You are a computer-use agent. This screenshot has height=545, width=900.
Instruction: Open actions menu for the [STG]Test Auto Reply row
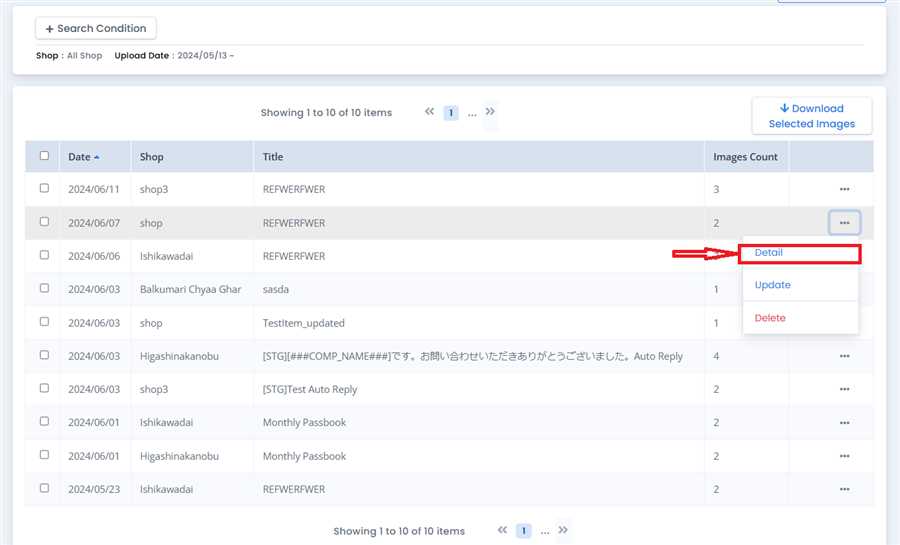coord(844,389)
